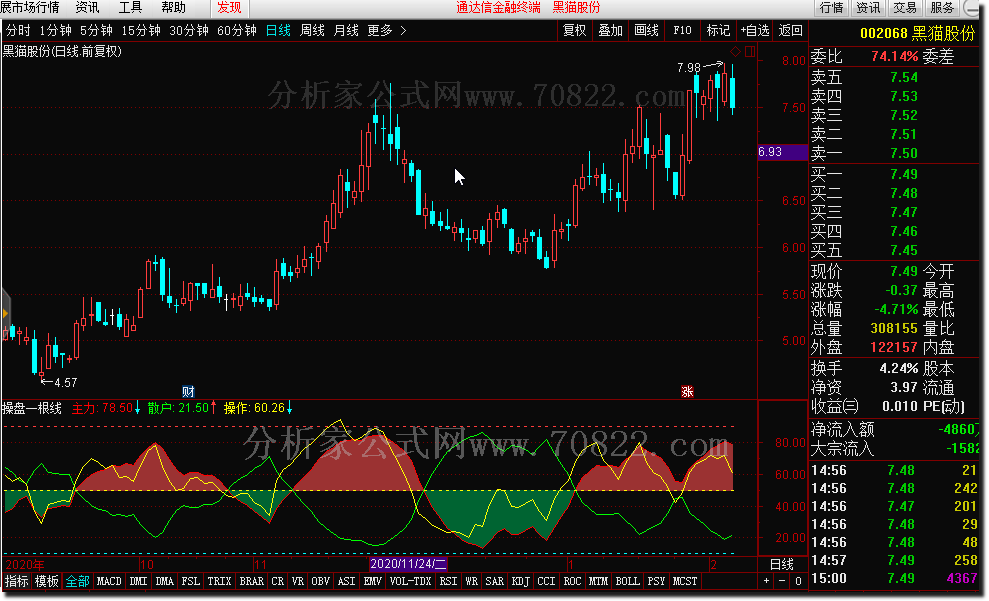
Task: Switch to the 30分钟 period
Action: 189,30
